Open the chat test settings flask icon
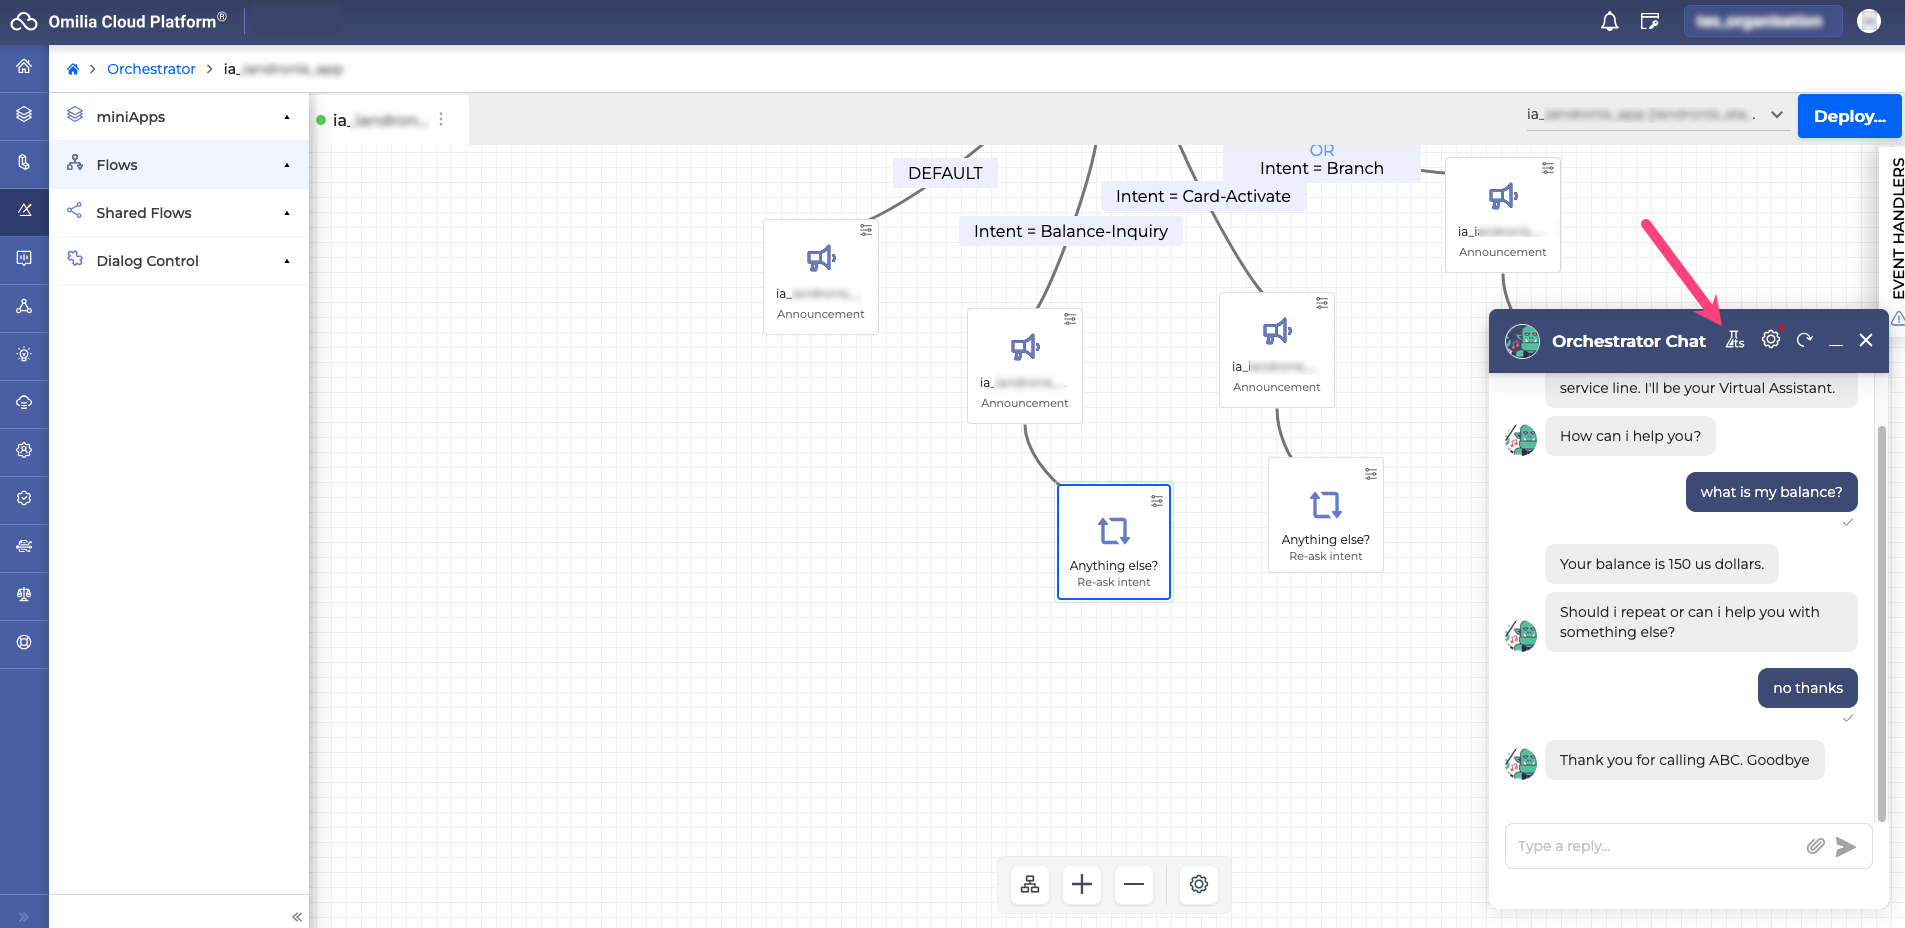This screenshot has height=928, width=1905. pyautogui.click(x=1735, y=340)
